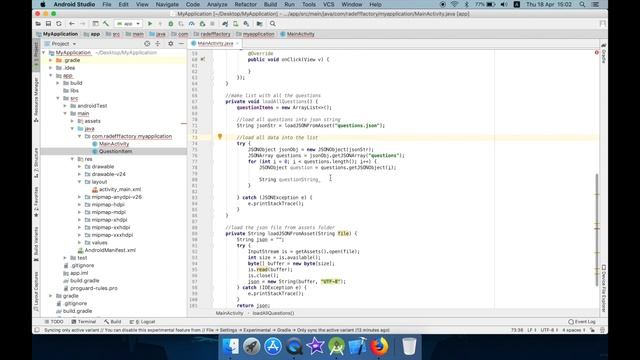Click the yellow lightbulb intention icon in gutter
Image resolution: width=640 pixels, height=360 pixels.
tap(220, 137)
